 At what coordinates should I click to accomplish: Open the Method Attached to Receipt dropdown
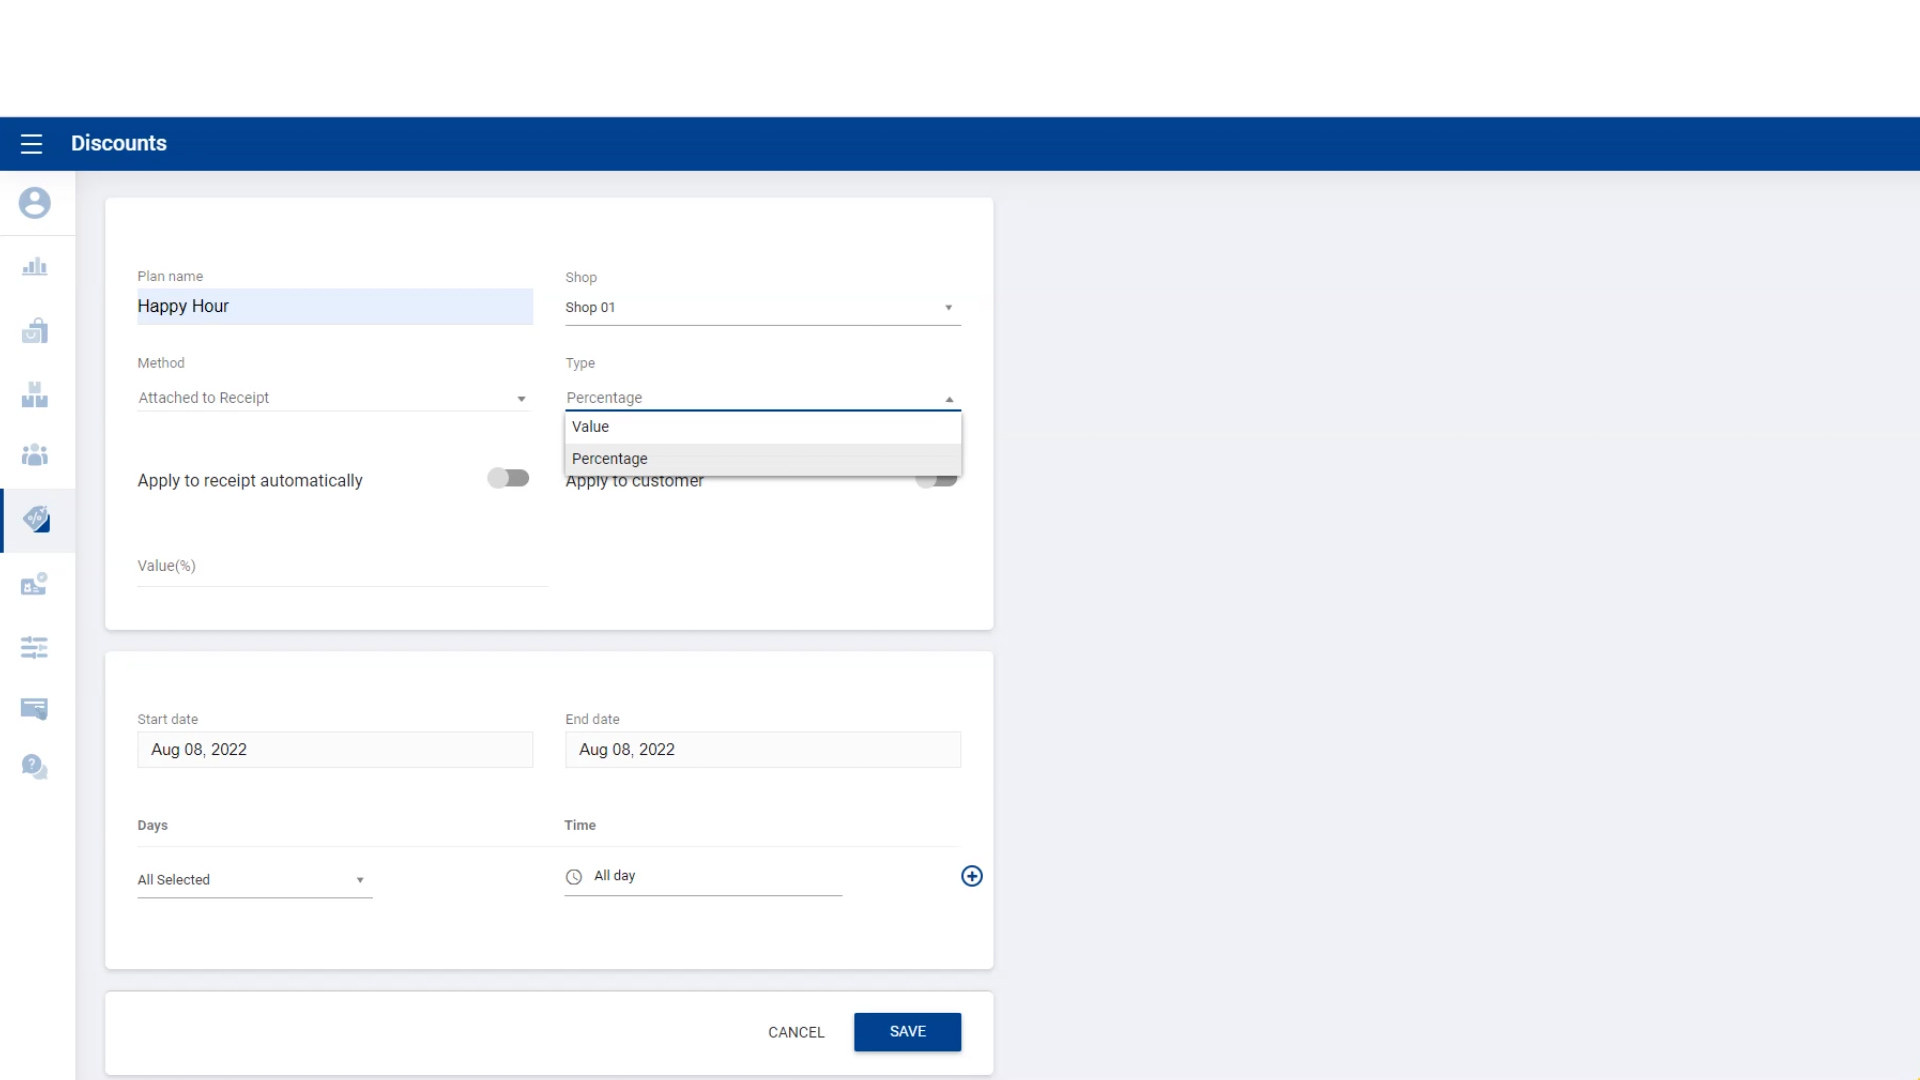pyautogui.click(x=333, y=398)
